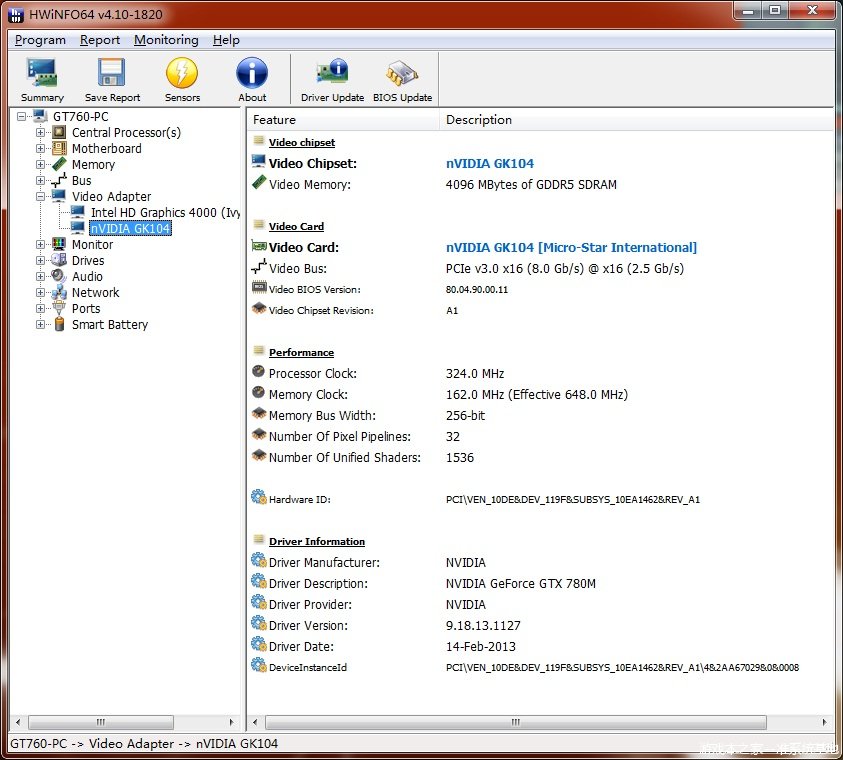Image resolution: width=843 pixels, height=760 pixels.
Task: Expand the Motherboard node
Action: point(40,148)
